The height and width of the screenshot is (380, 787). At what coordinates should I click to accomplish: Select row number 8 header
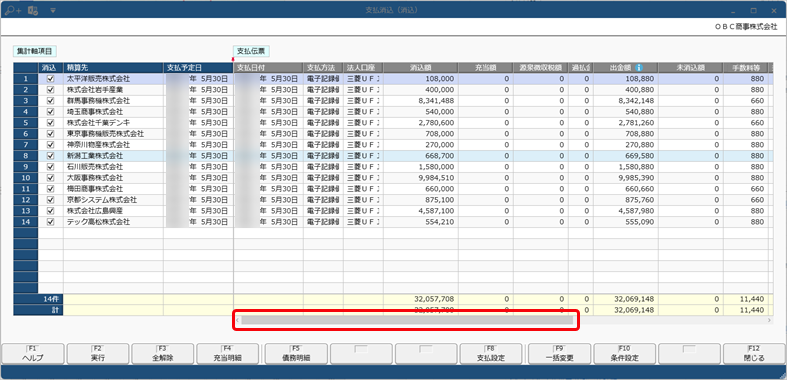26,156
